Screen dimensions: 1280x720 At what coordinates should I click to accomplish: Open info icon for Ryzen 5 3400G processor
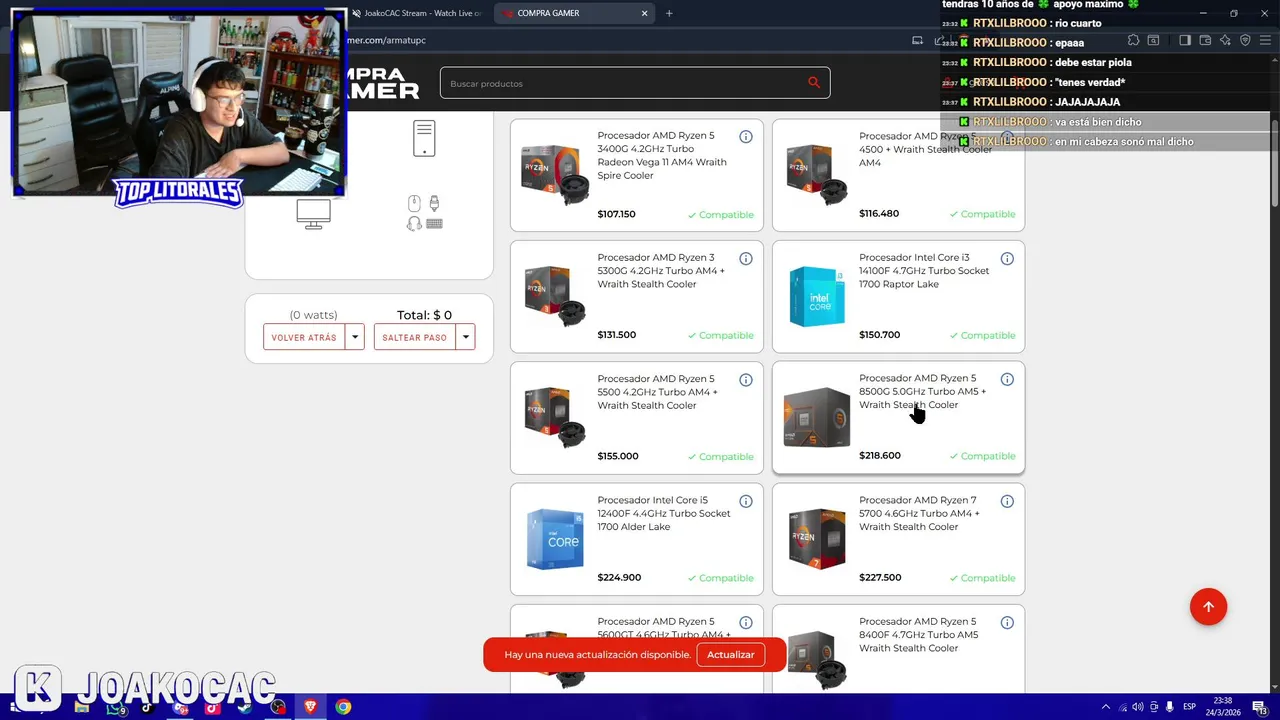click(x=746, y=137)
